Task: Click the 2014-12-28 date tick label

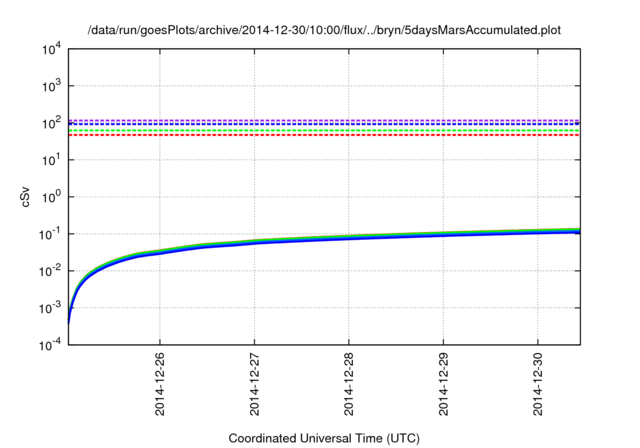Action: click(x=349, y=384)
